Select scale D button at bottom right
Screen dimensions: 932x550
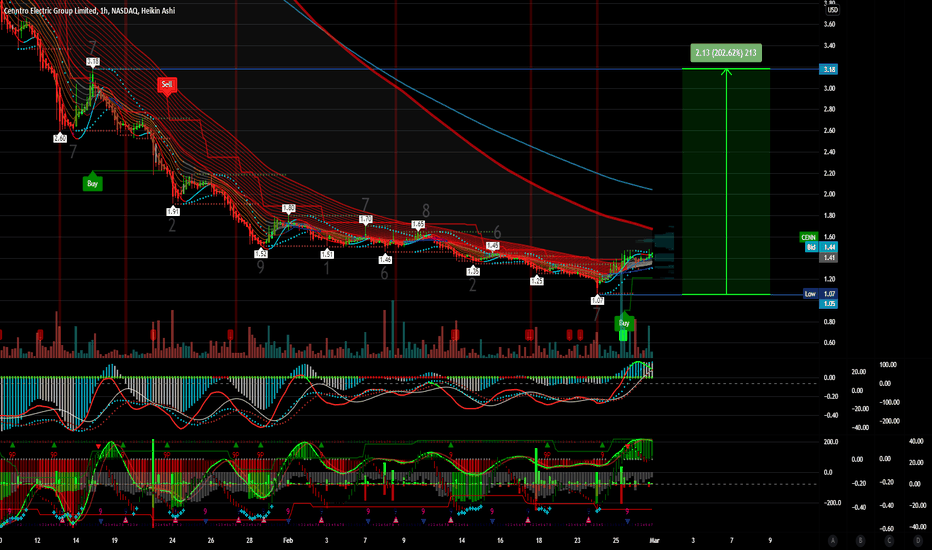[918, 540]
